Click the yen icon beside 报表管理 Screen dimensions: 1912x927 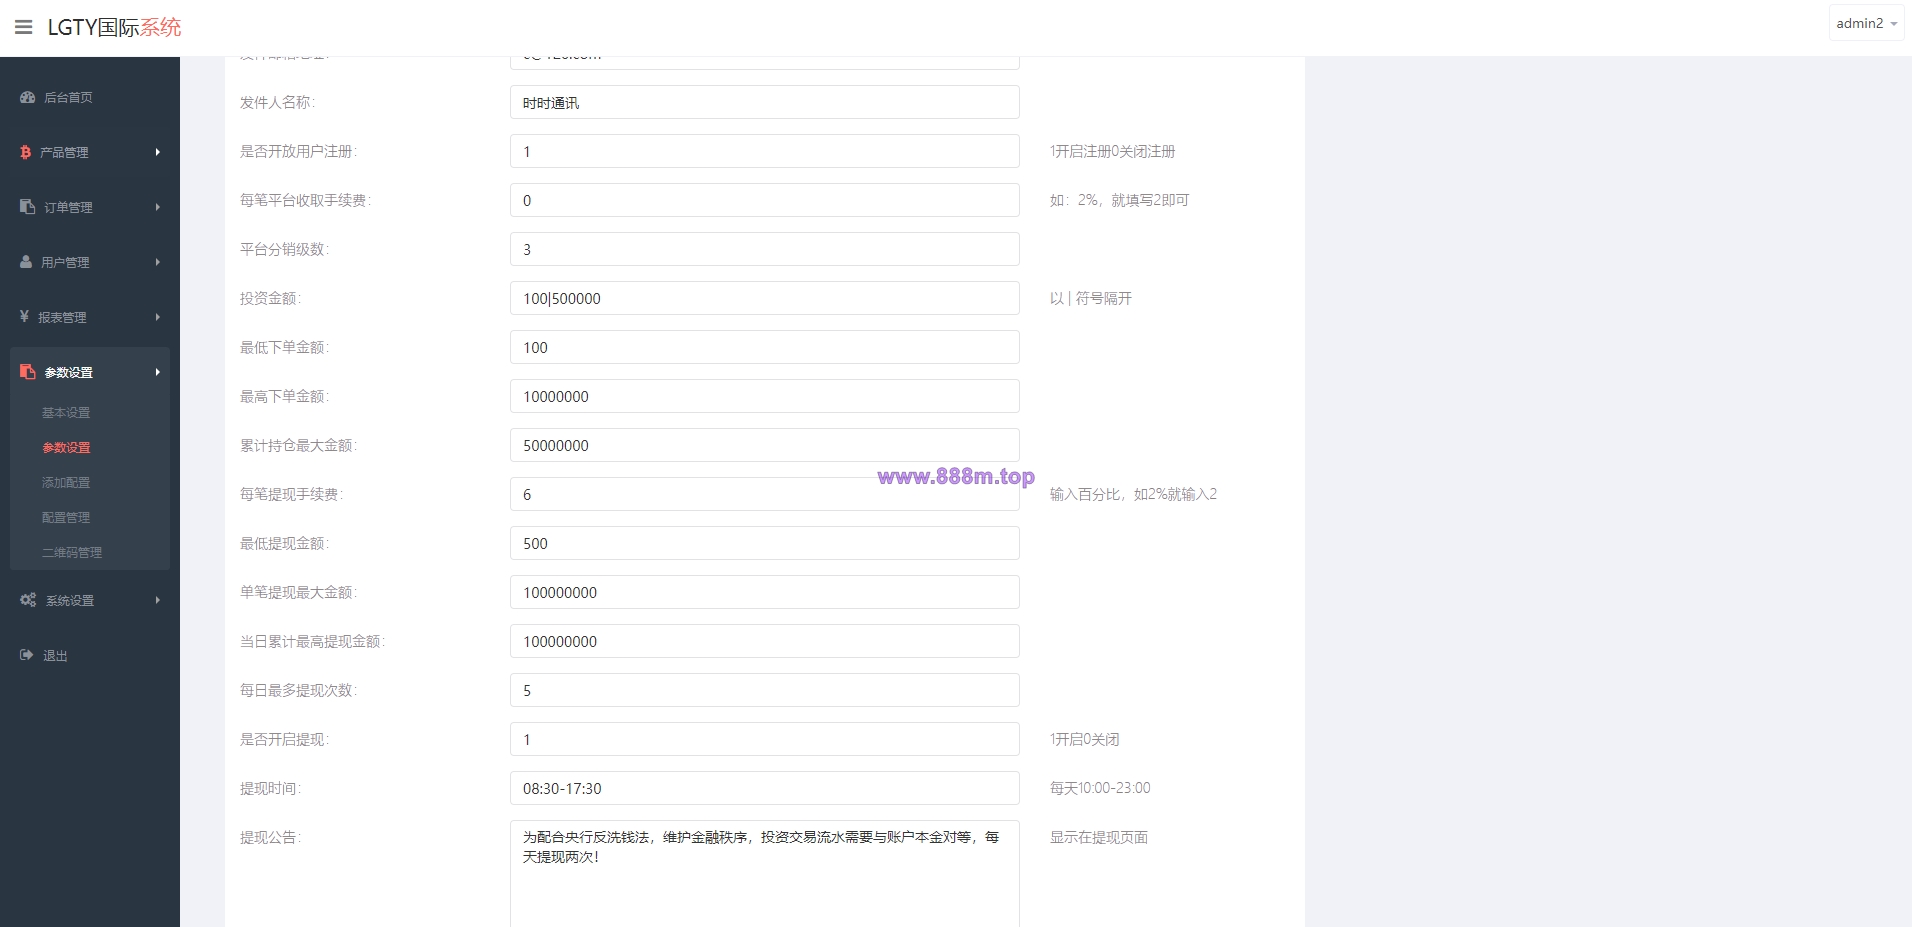pos(24,316)
